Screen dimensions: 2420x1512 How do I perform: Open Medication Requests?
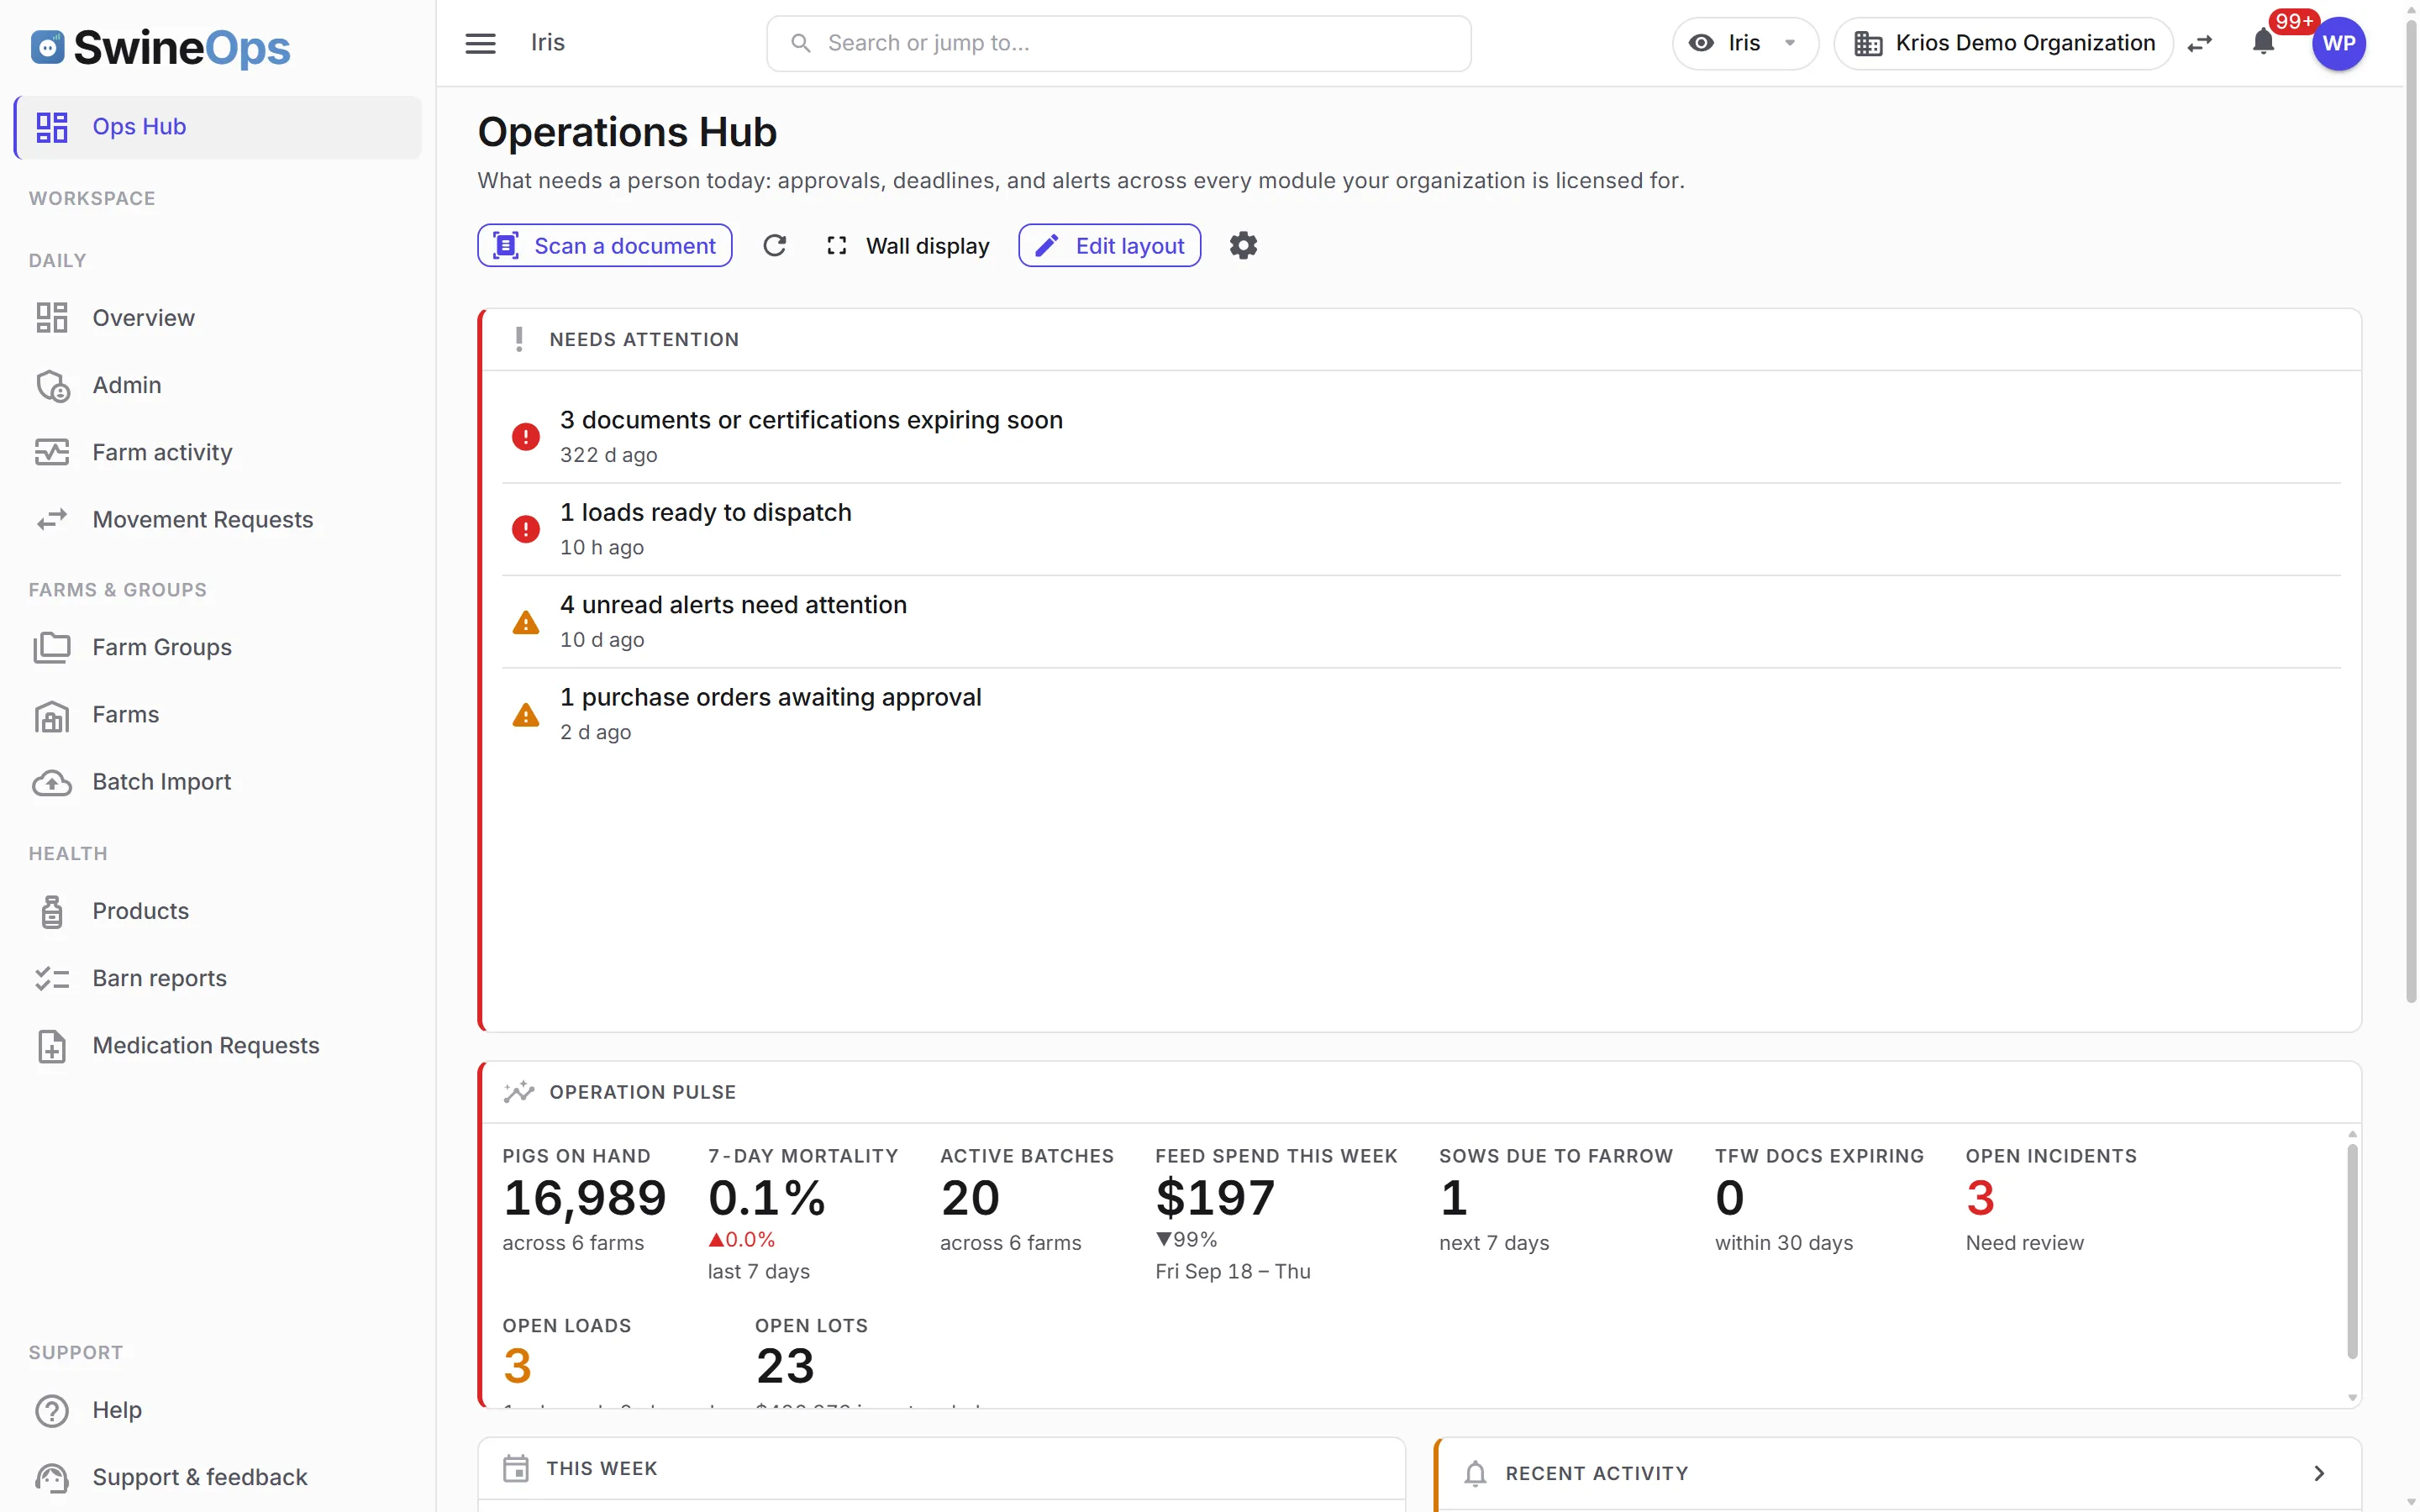point(218,1045)
